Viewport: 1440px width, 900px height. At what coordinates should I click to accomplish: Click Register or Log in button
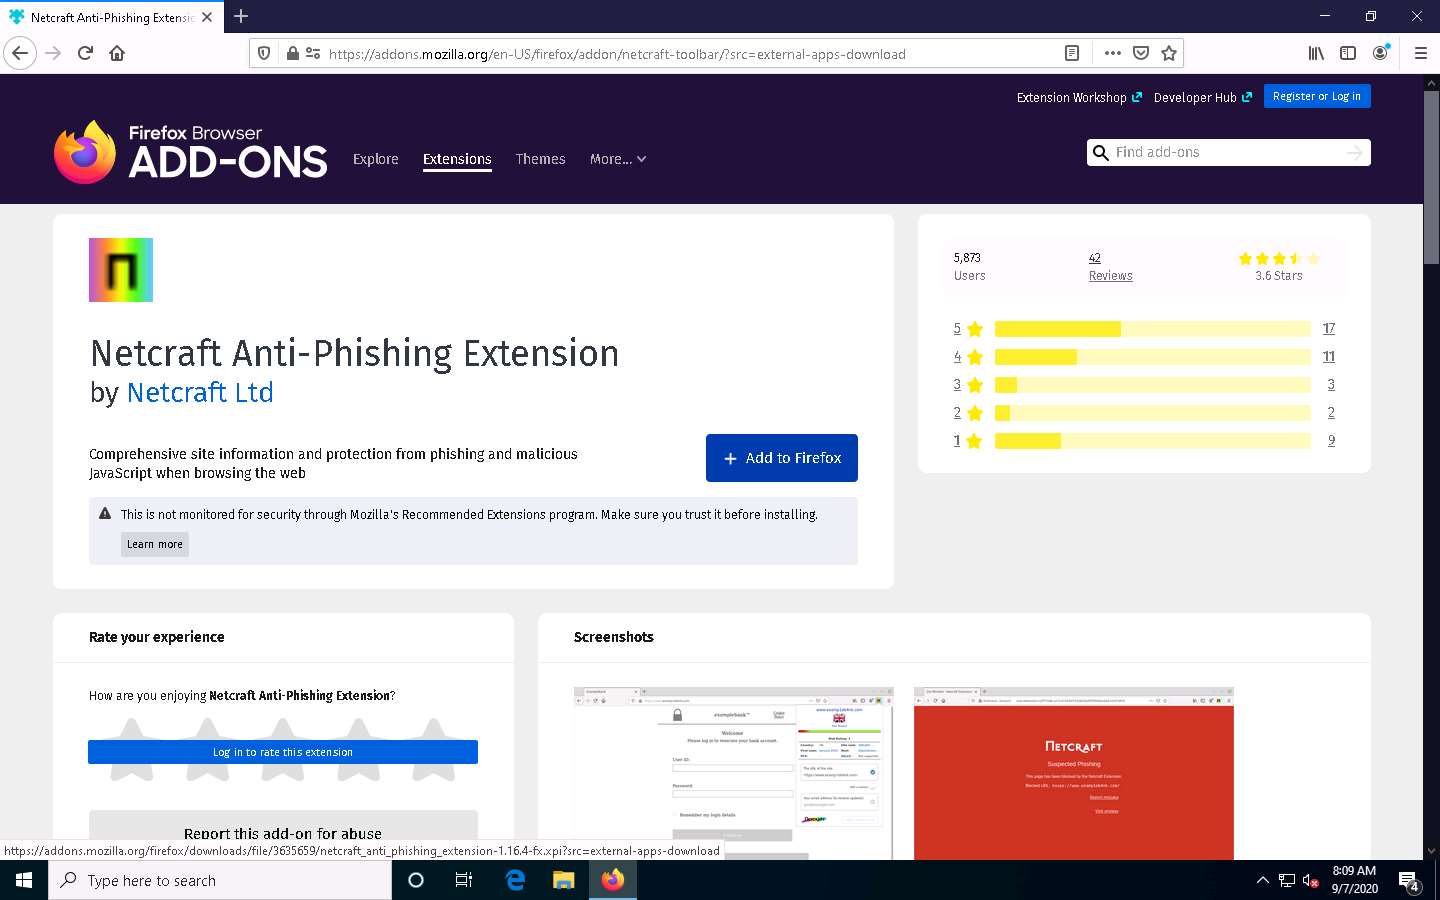(1317, 96)
